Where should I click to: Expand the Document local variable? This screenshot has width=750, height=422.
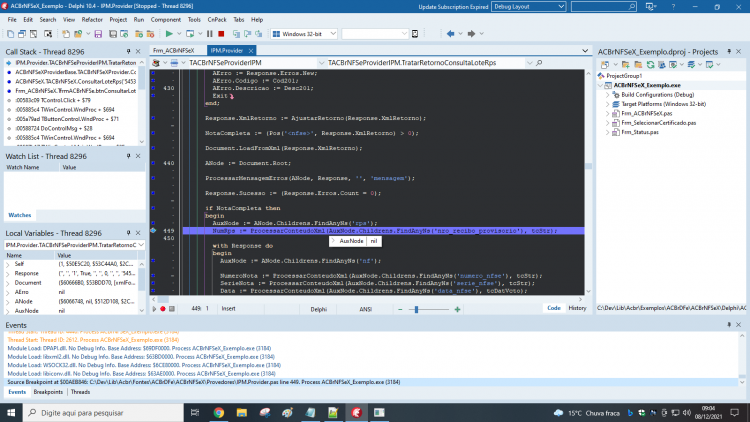click(8, 283)
